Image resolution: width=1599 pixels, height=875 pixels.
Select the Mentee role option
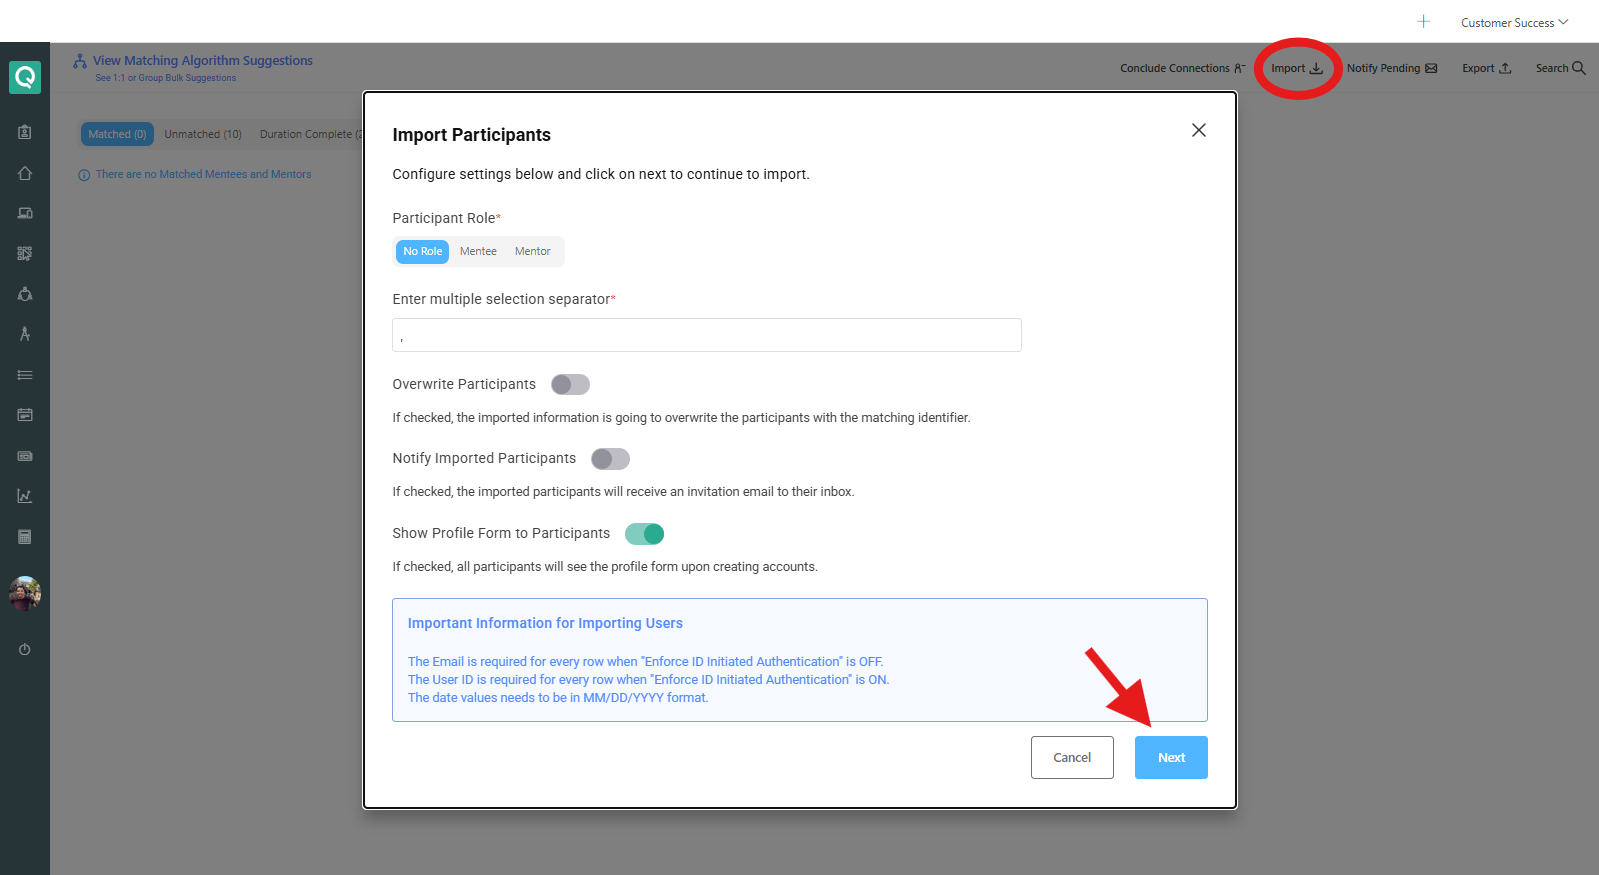(478, 252)
